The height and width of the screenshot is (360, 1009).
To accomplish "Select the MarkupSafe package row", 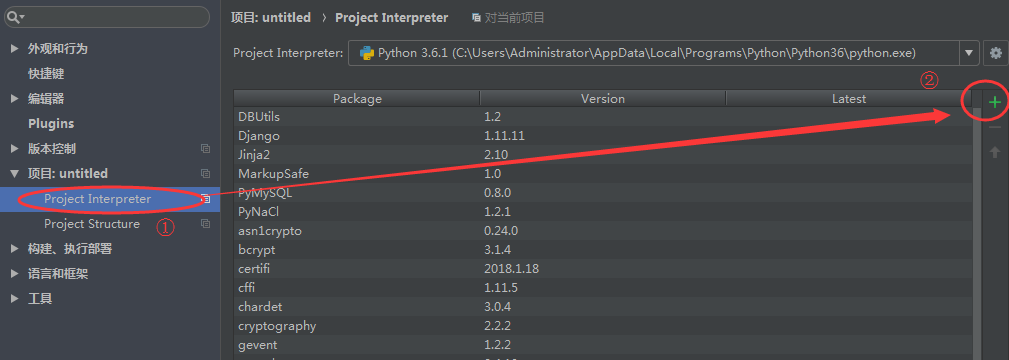I will click(x=603, y=174).
